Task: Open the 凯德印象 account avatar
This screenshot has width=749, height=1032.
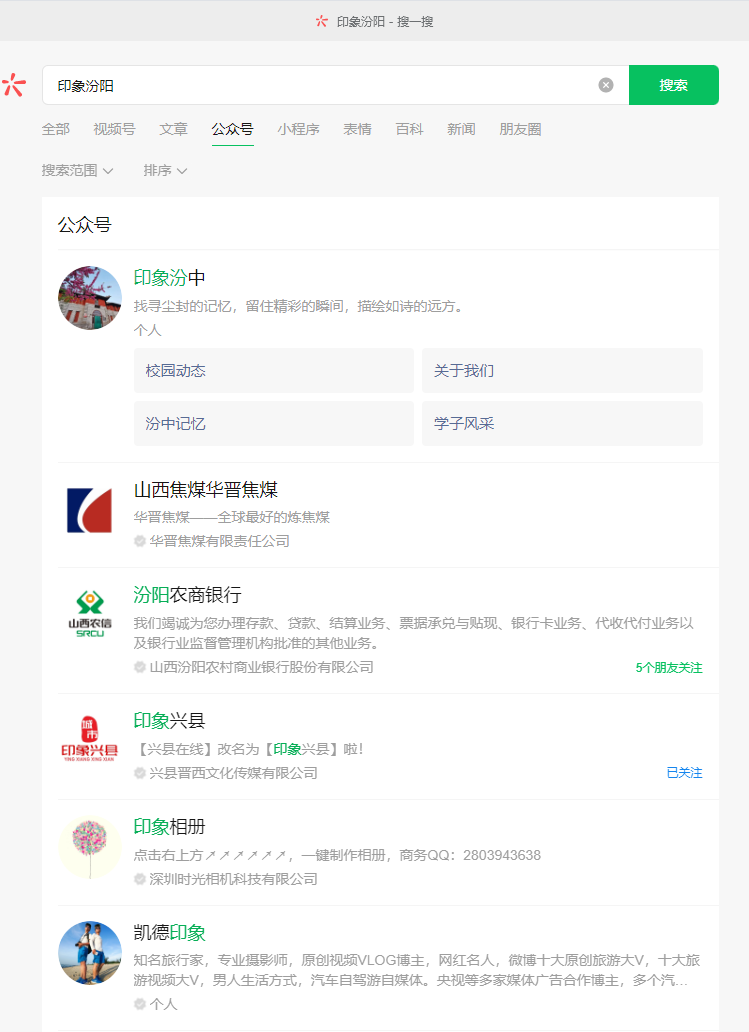Action: (90, 952)
